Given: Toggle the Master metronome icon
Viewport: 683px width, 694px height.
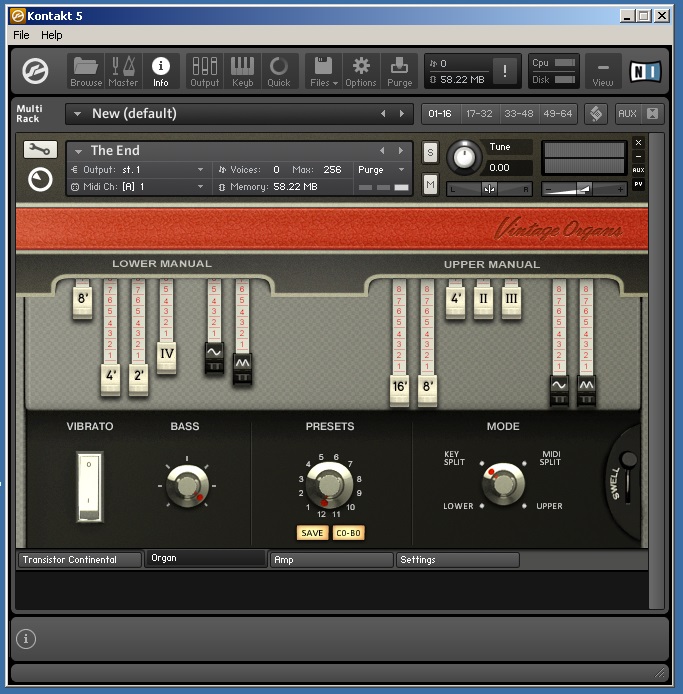Looking at the screenshot, I should pos(123,70).
